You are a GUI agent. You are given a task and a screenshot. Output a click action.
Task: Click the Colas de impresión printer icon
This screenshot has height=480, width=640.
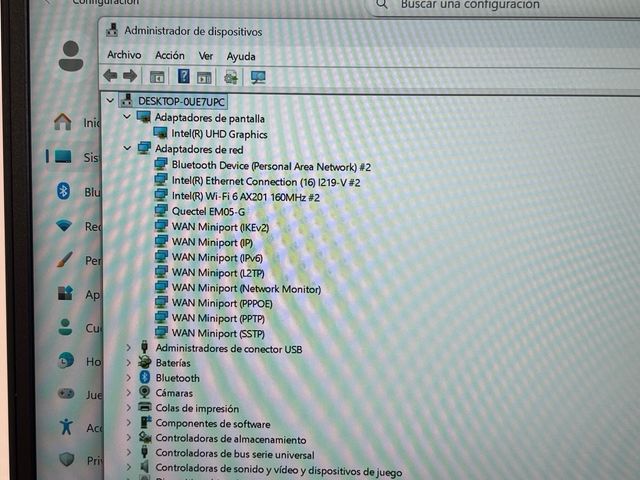pyautogui.click(x=144, y=407)
